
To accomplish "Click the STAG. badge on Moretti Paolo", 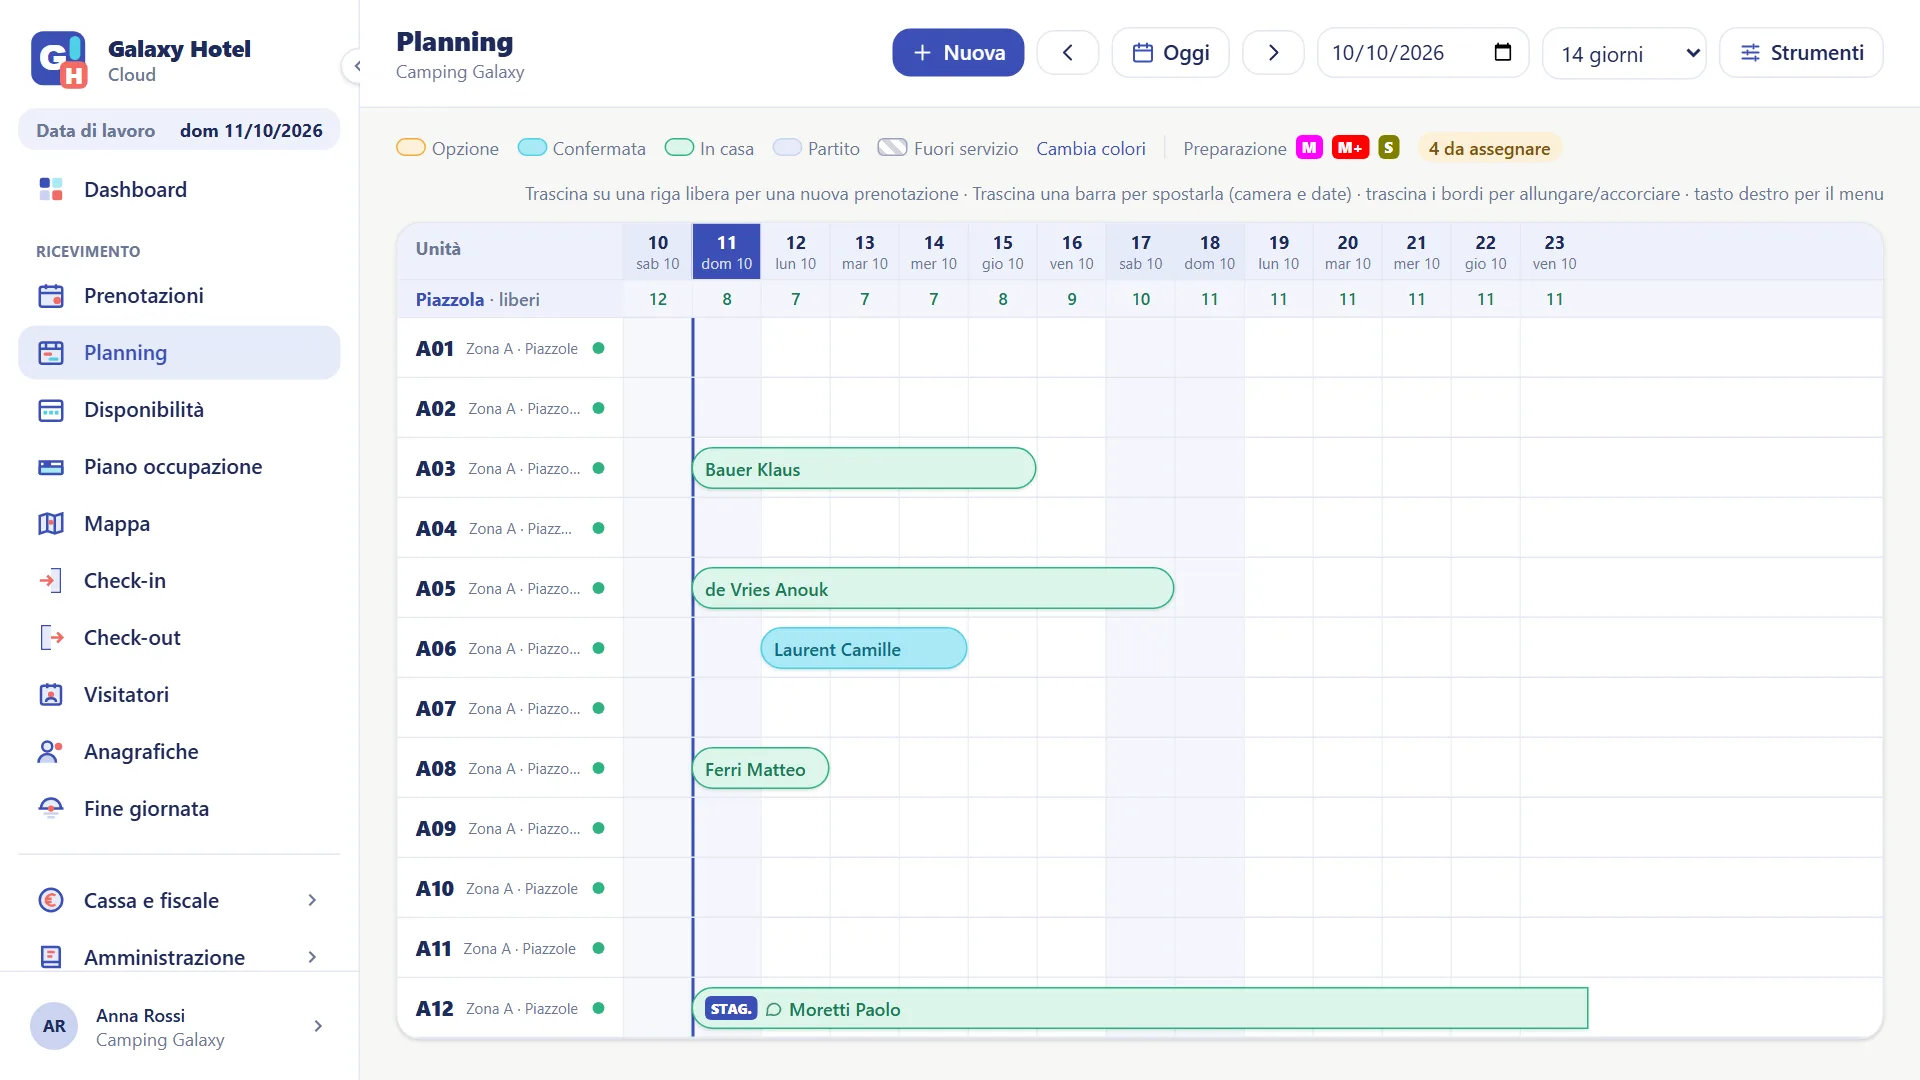I will tap(731, 1009).
